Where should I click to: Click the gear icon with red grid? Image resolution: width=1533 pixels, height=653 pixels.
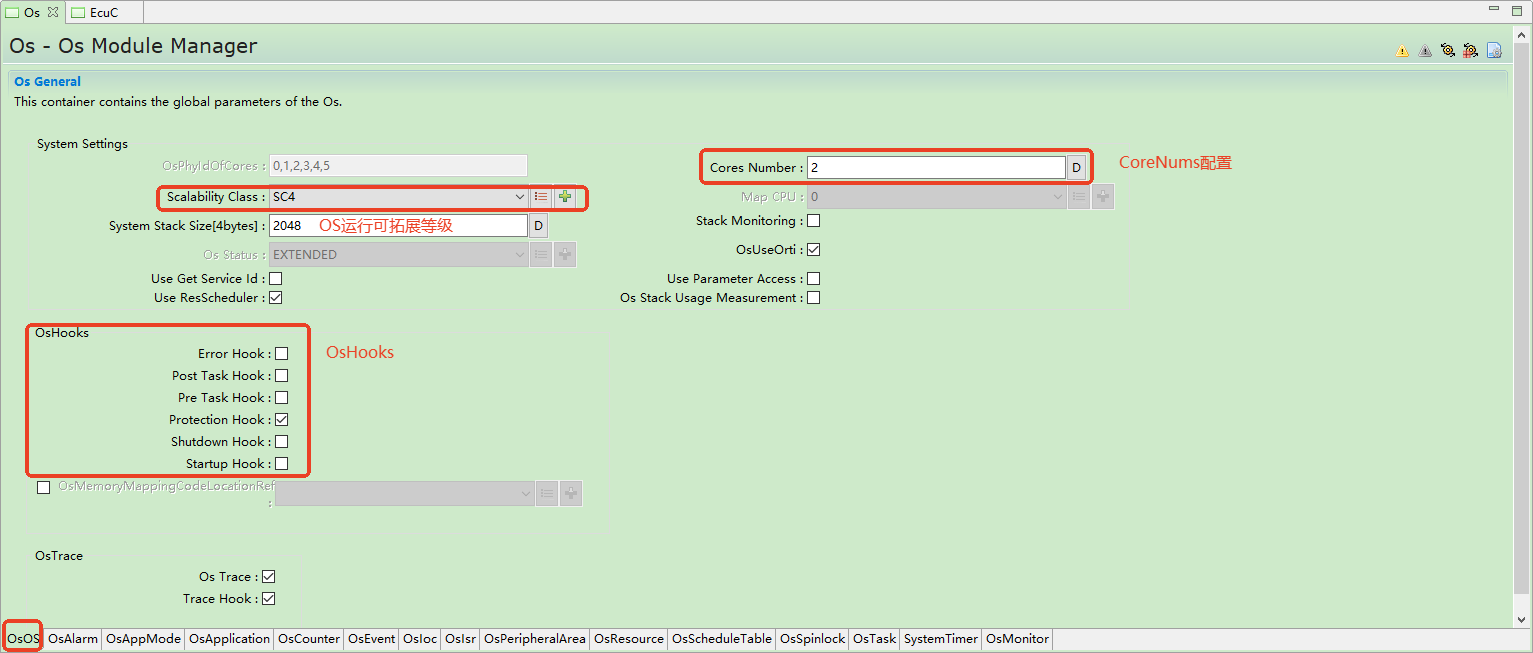coord(1470,50)
